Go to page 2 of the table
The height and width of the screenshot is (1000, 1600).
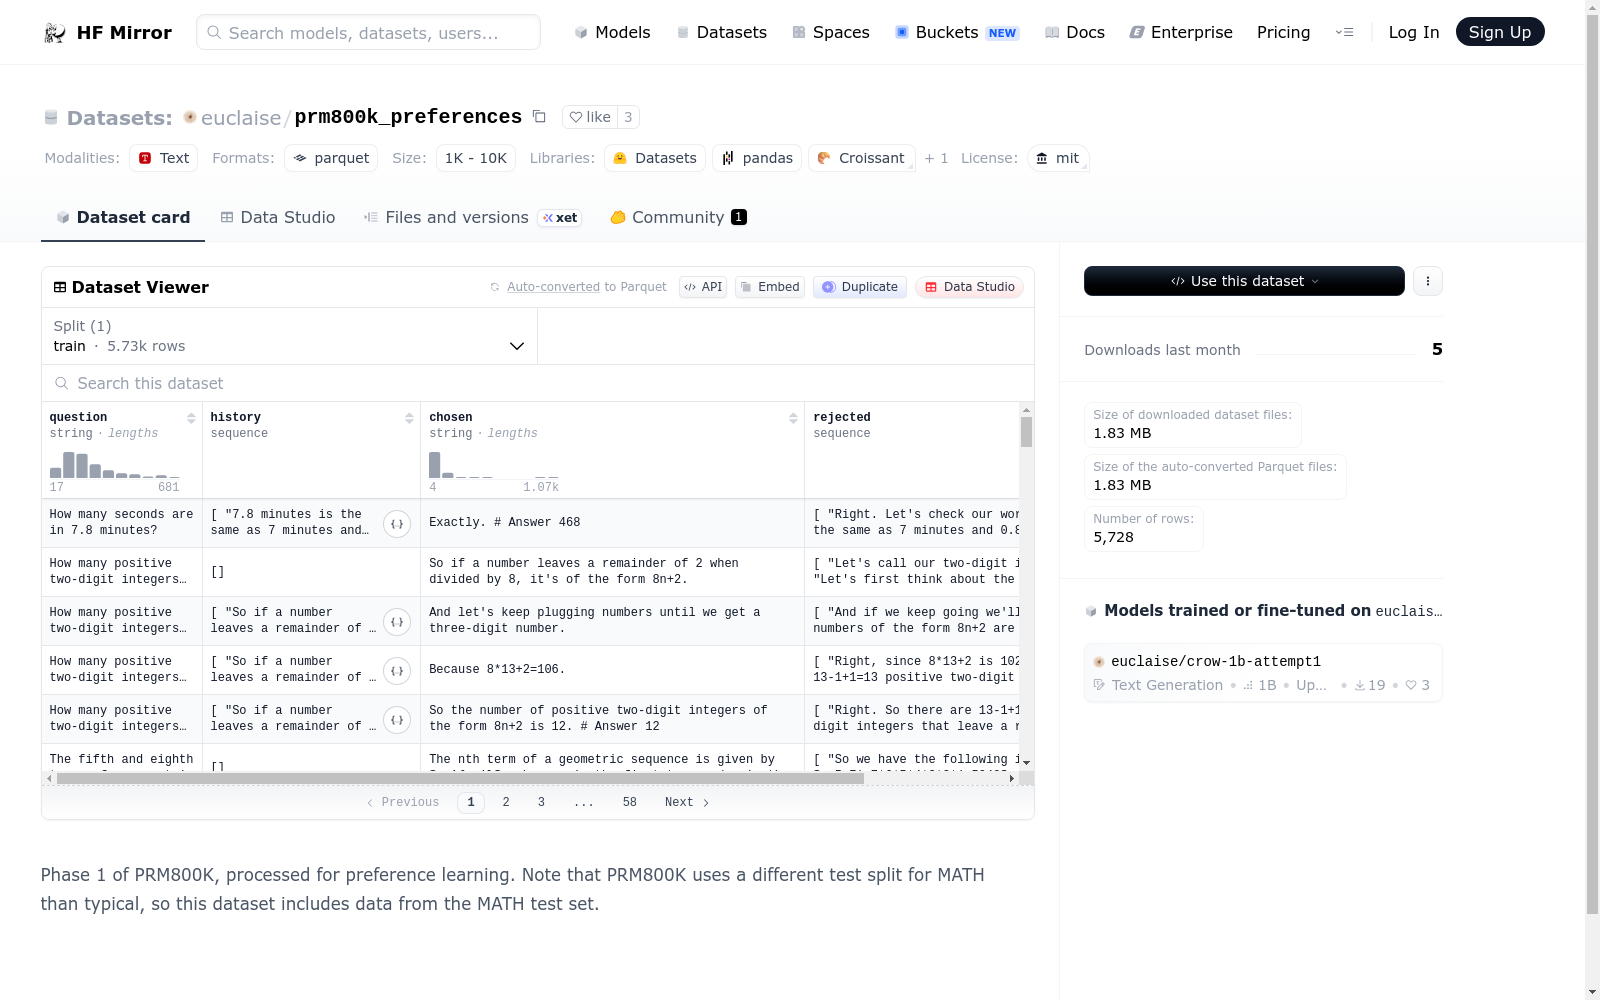(506, 802)
